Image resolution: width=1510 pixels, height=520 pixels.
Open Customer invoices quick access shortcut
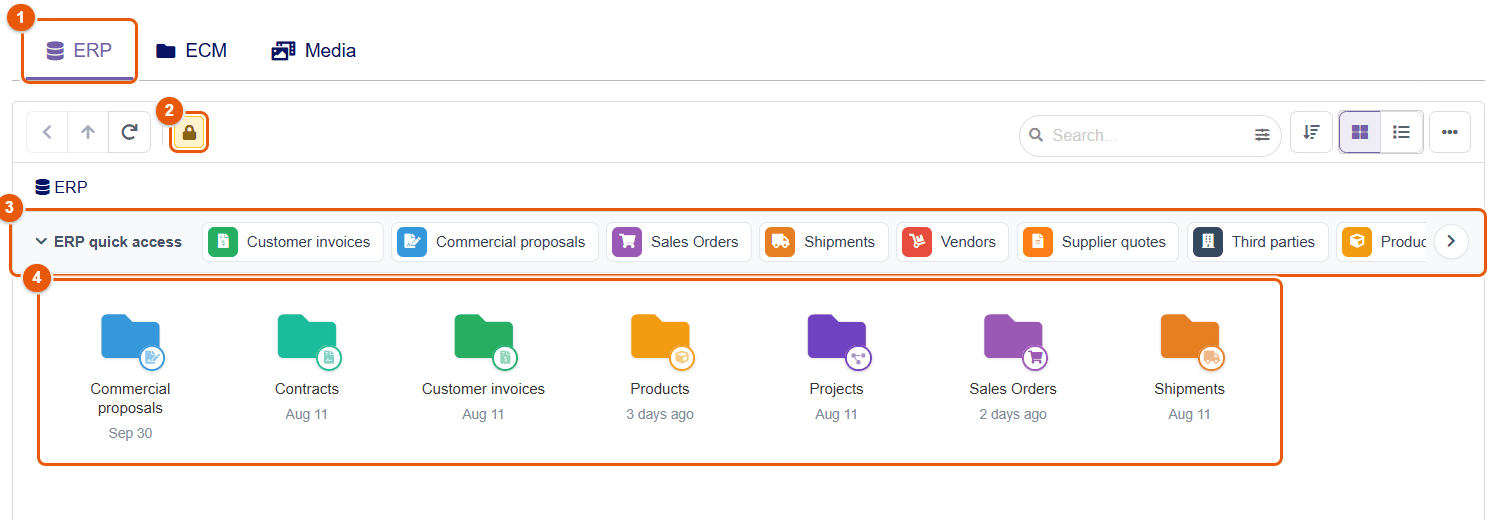pos(293,241)
